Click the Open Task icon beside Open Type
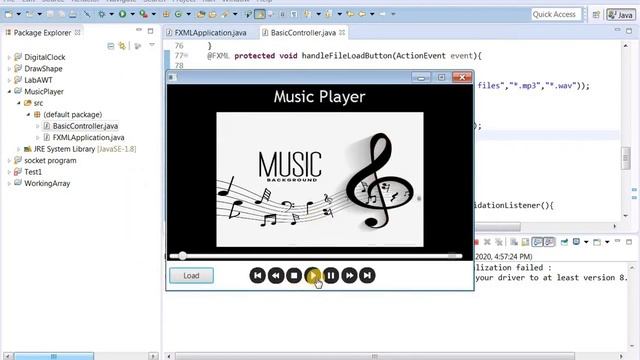The height and width of the screenshot is (360, 640). [212, 14]
